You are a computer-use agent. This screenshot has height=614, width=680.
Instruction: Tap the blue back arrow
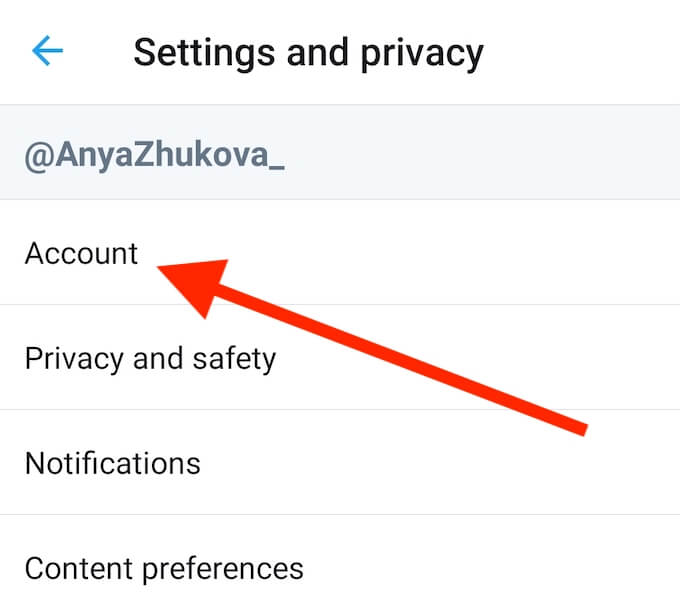point(48,51)
